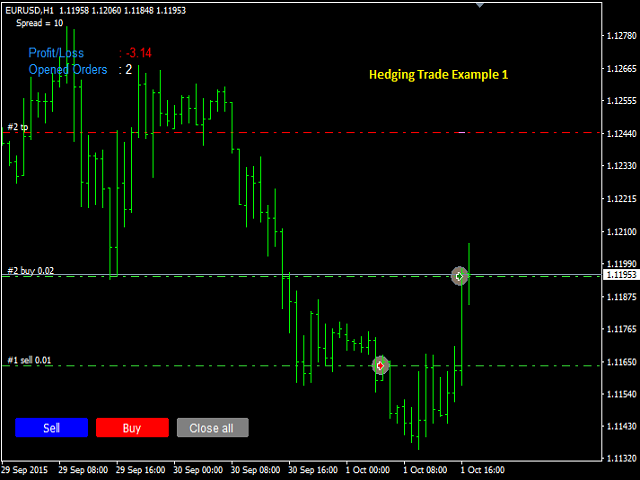Click the 1.11650 price axis label
Viewport: 640px width, 480px height.
(622, 362)
